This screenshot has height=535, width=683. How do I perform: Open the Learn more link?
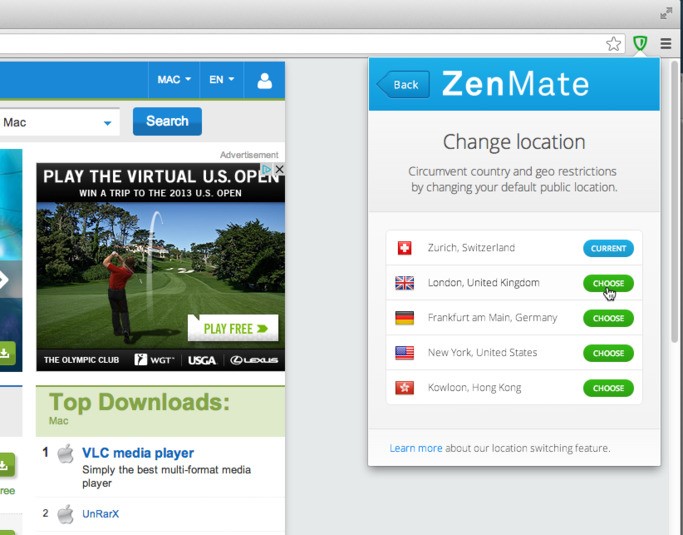coord(416,448)
